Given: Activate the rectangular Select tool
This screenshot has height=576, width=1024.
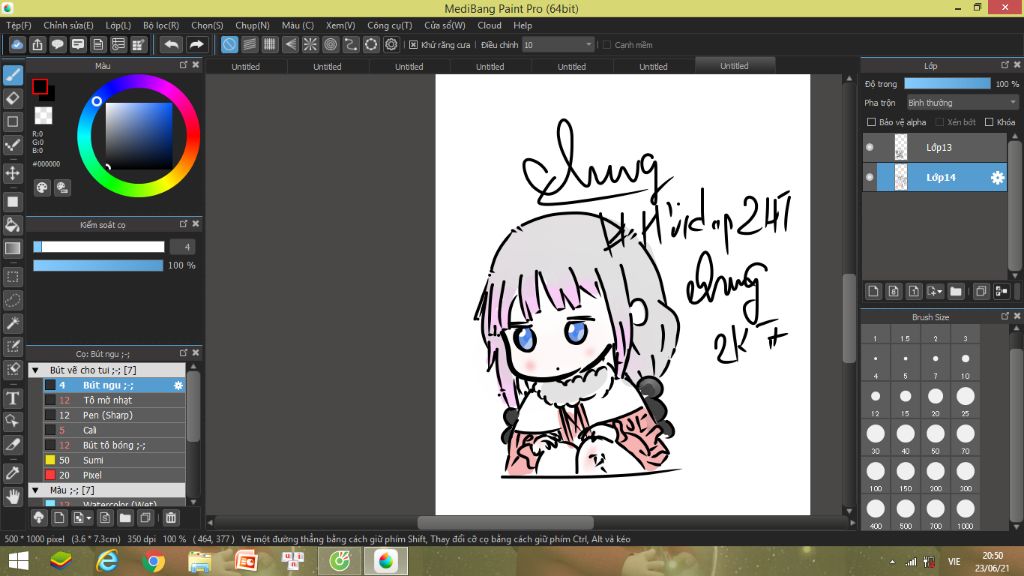Looking at the screenshot, I should (12, 277).
